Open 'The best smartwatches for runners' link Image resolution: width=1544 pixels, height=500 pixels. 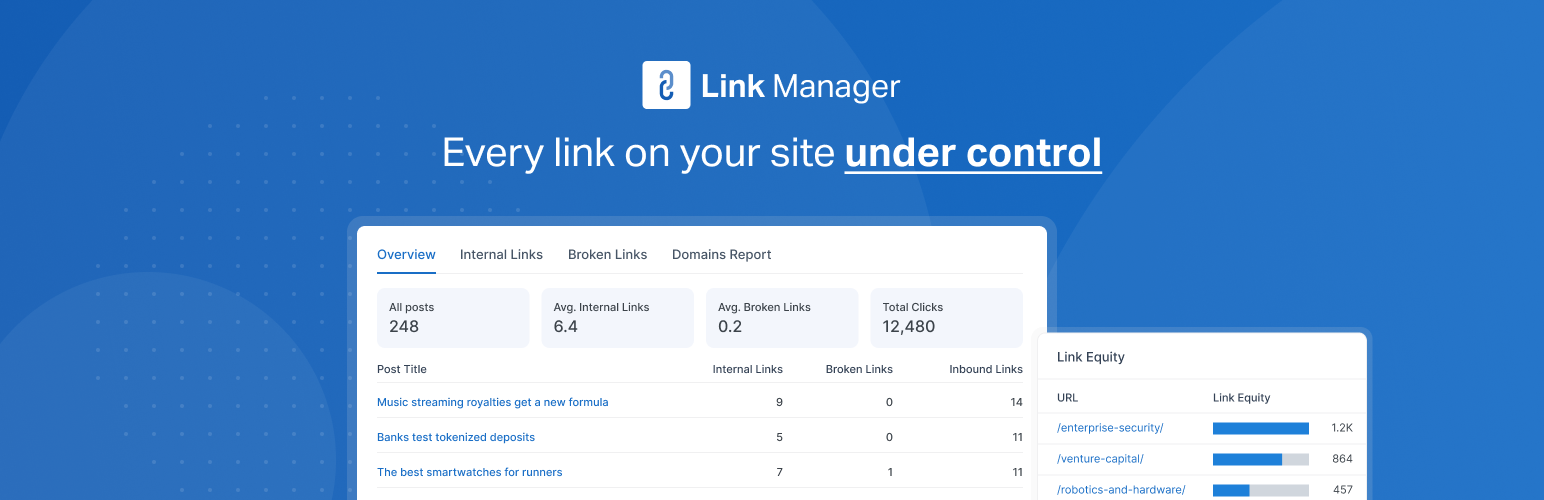[469, 472]
